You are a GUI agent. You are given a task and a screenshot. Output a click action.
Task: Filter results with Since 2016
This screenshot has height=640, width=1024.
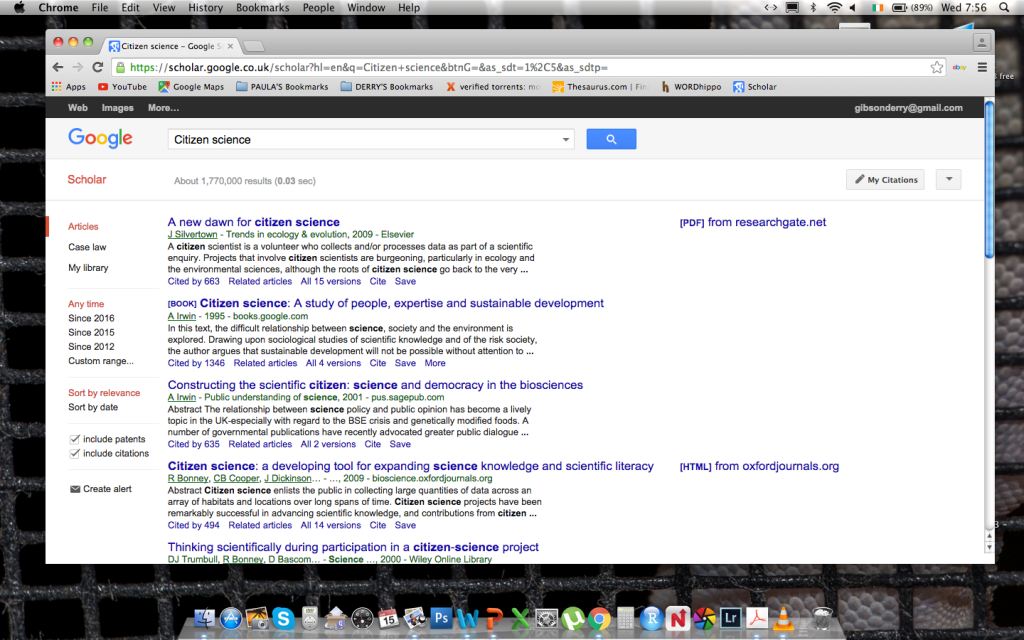click(91, 318)
